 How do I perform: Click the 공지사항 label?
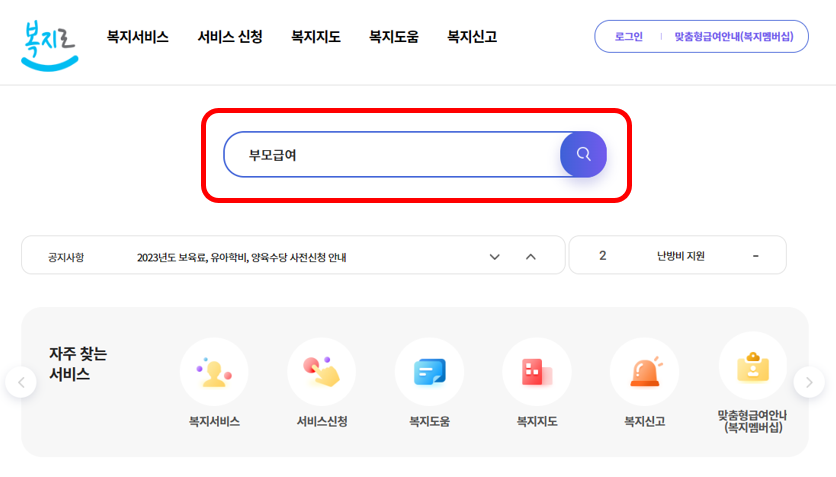(66, 257)
